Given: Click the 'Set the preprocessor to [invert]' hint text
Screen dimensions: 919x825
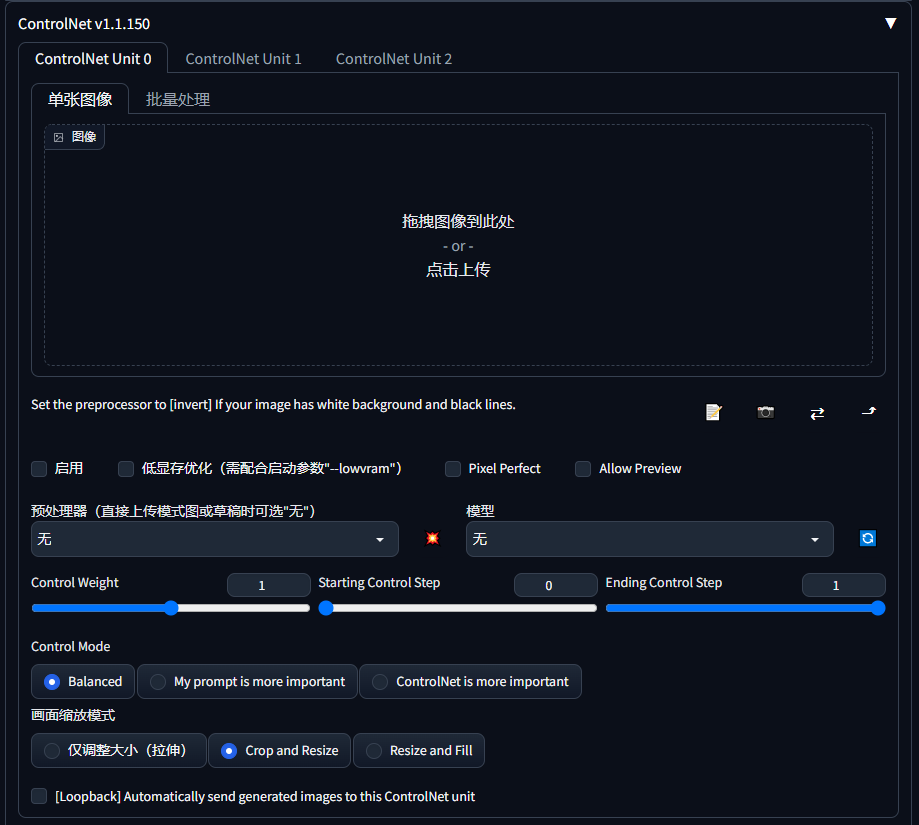Looking at the screenshot, I should click(273, 404).
